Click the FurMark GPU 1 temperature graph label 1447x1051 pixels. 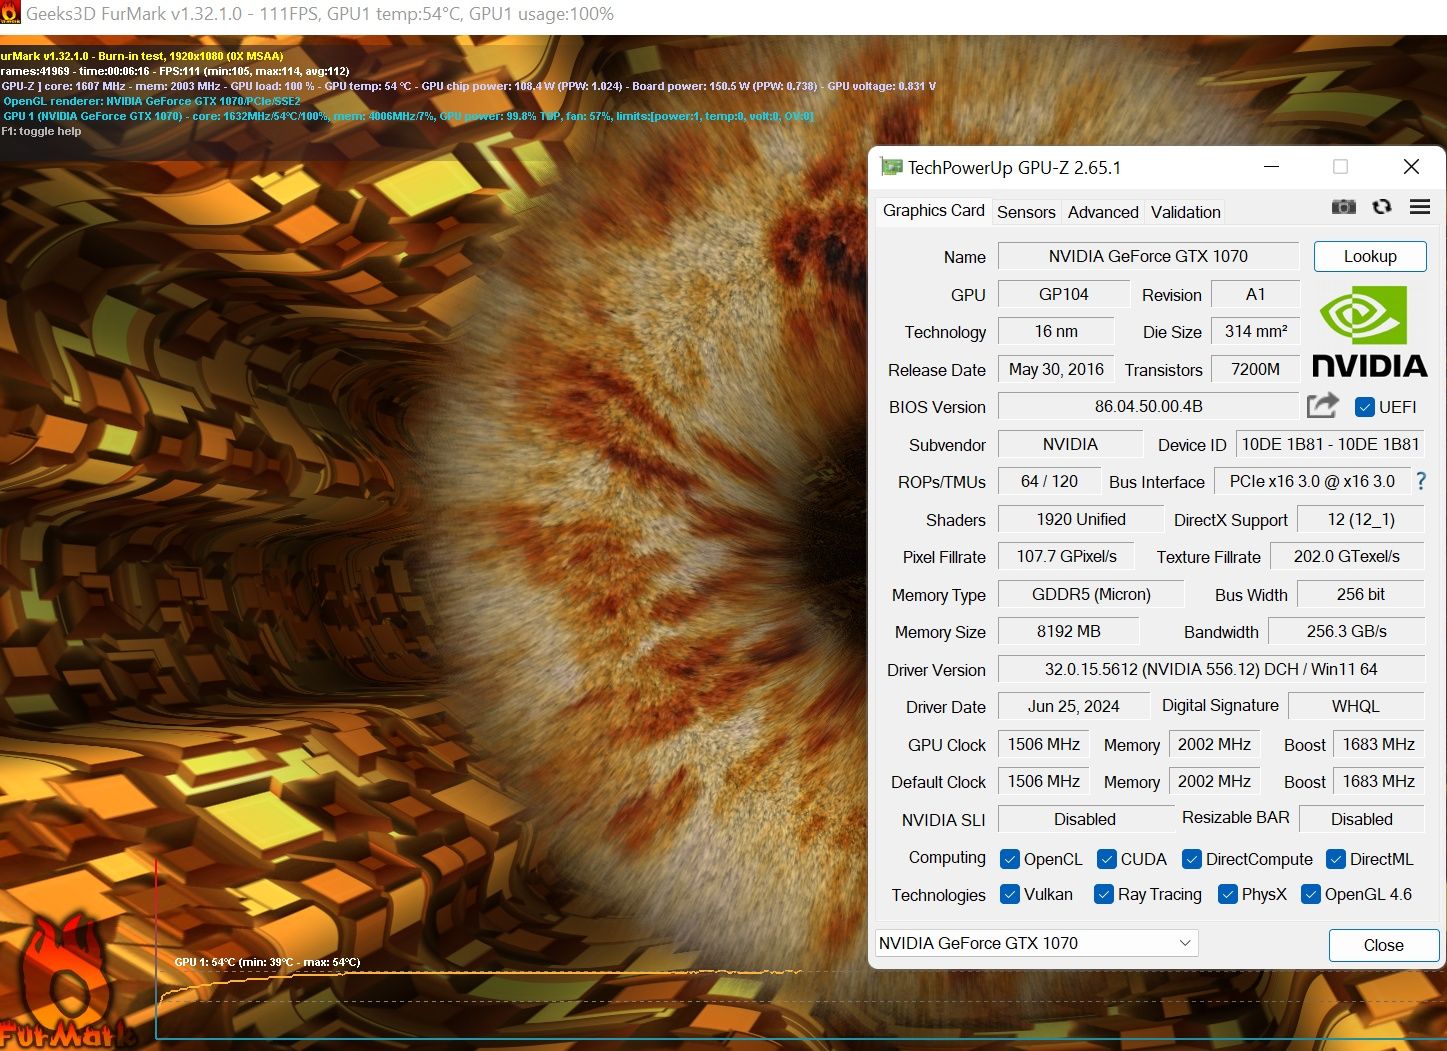pos(267,962)
